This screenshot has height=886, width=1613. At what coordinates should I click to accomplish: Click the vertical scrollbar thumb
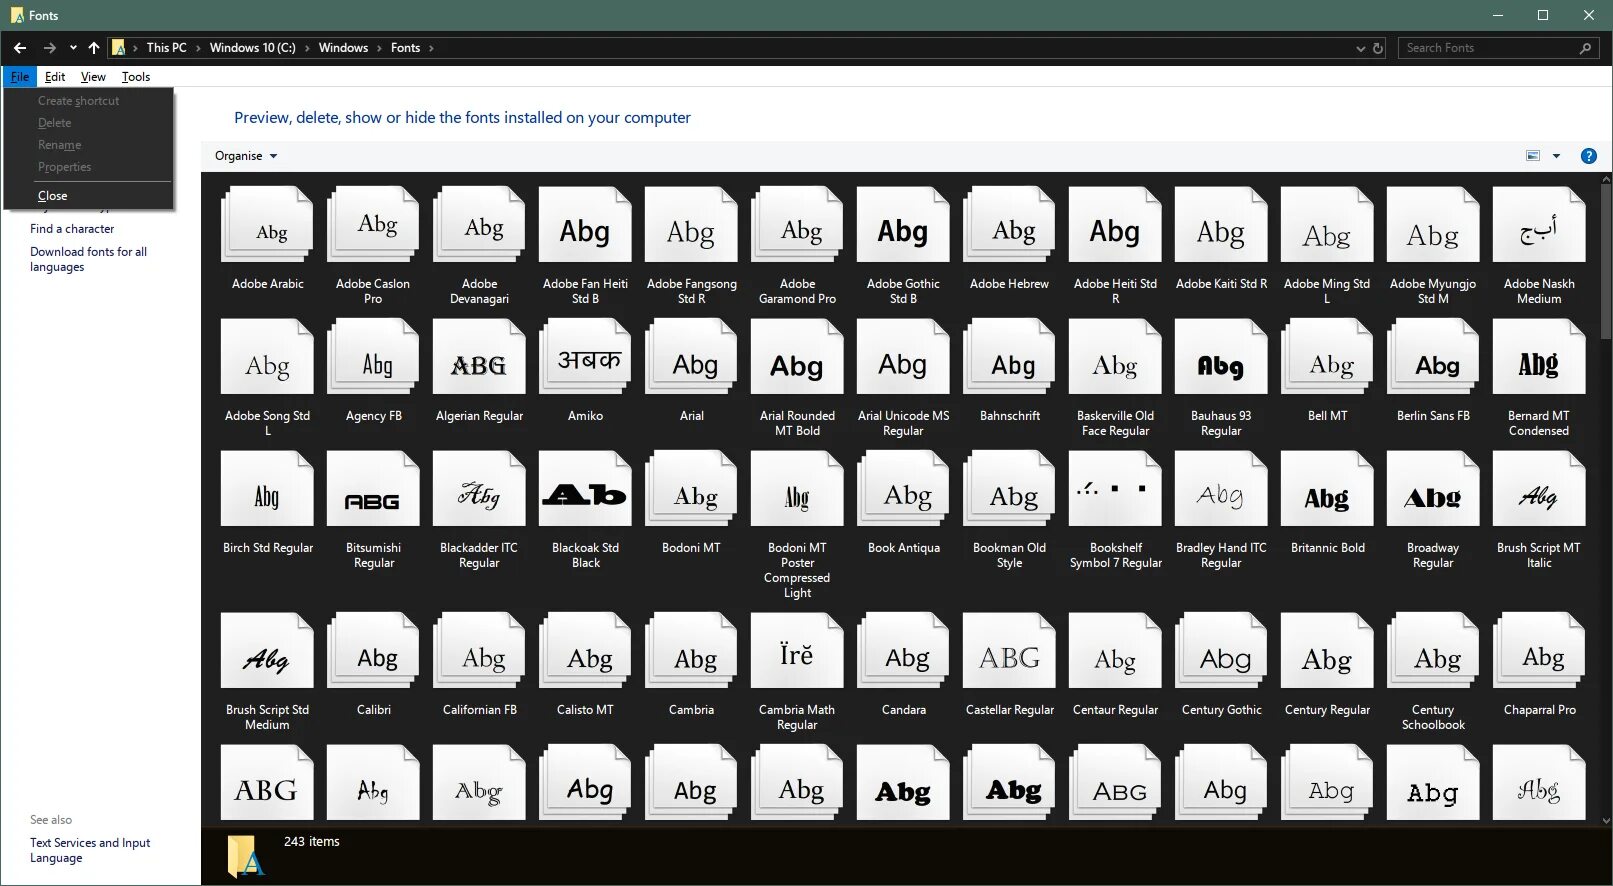(1606, 260)
